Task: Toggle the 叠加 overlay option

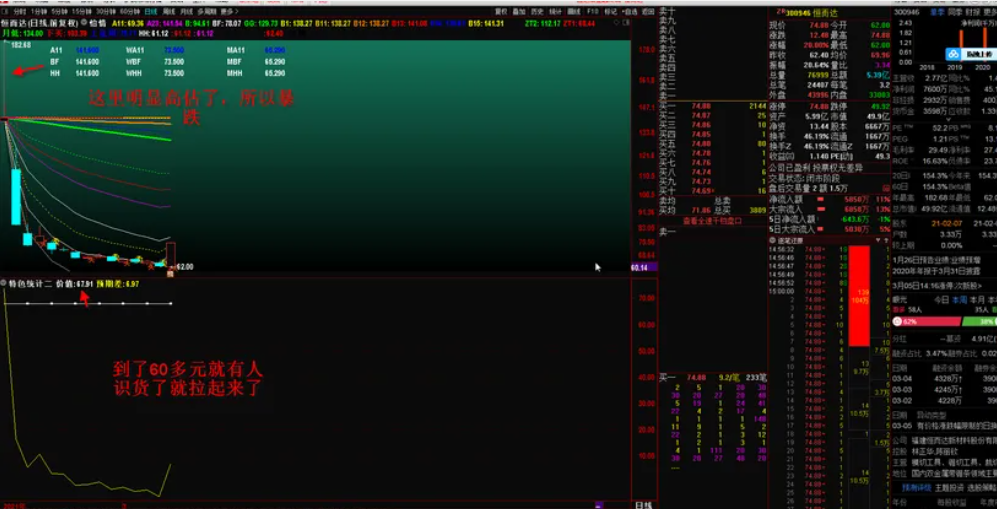Action: [519, 11]
